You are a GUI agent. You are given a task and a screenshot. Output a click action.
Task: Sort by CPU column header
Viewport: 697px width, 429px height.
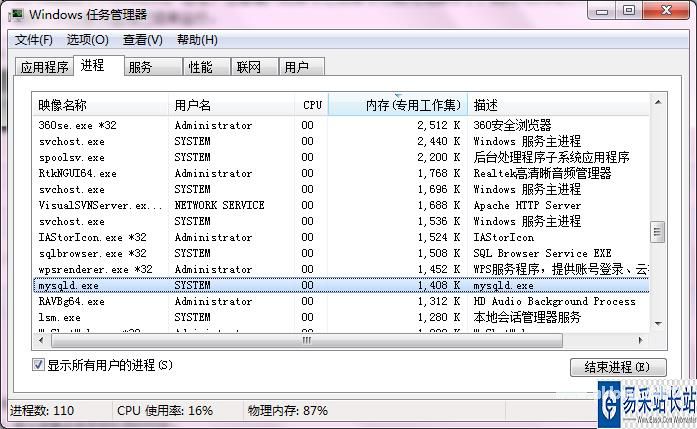[x=311, y=105]
